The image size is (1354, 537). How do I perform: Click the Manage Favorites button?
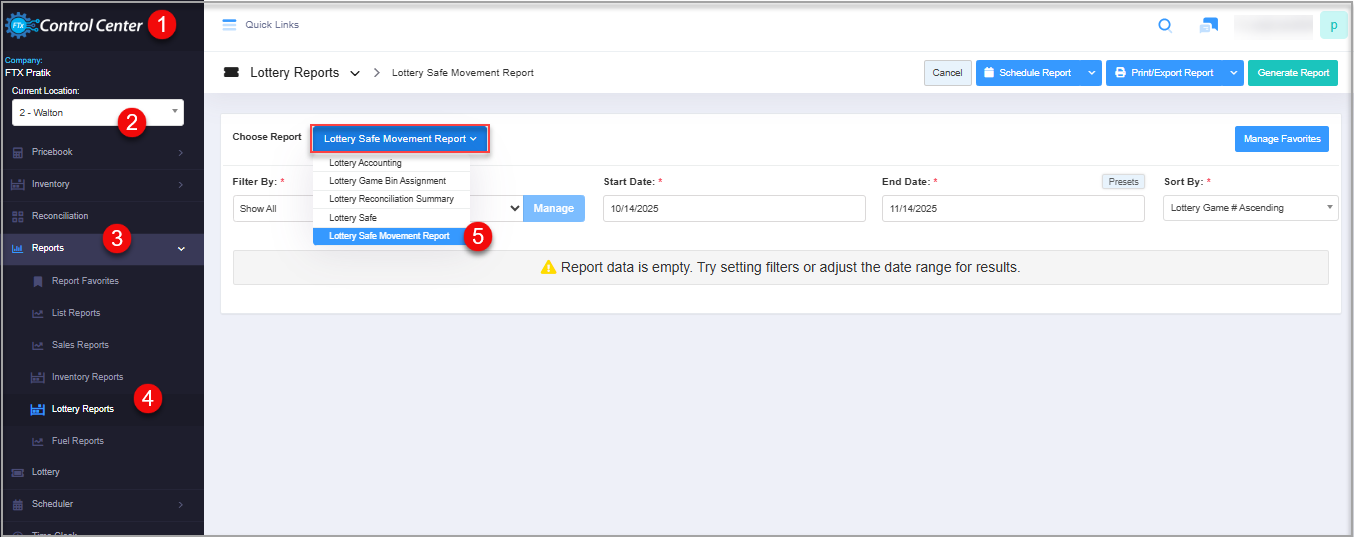pos(1281,139)
